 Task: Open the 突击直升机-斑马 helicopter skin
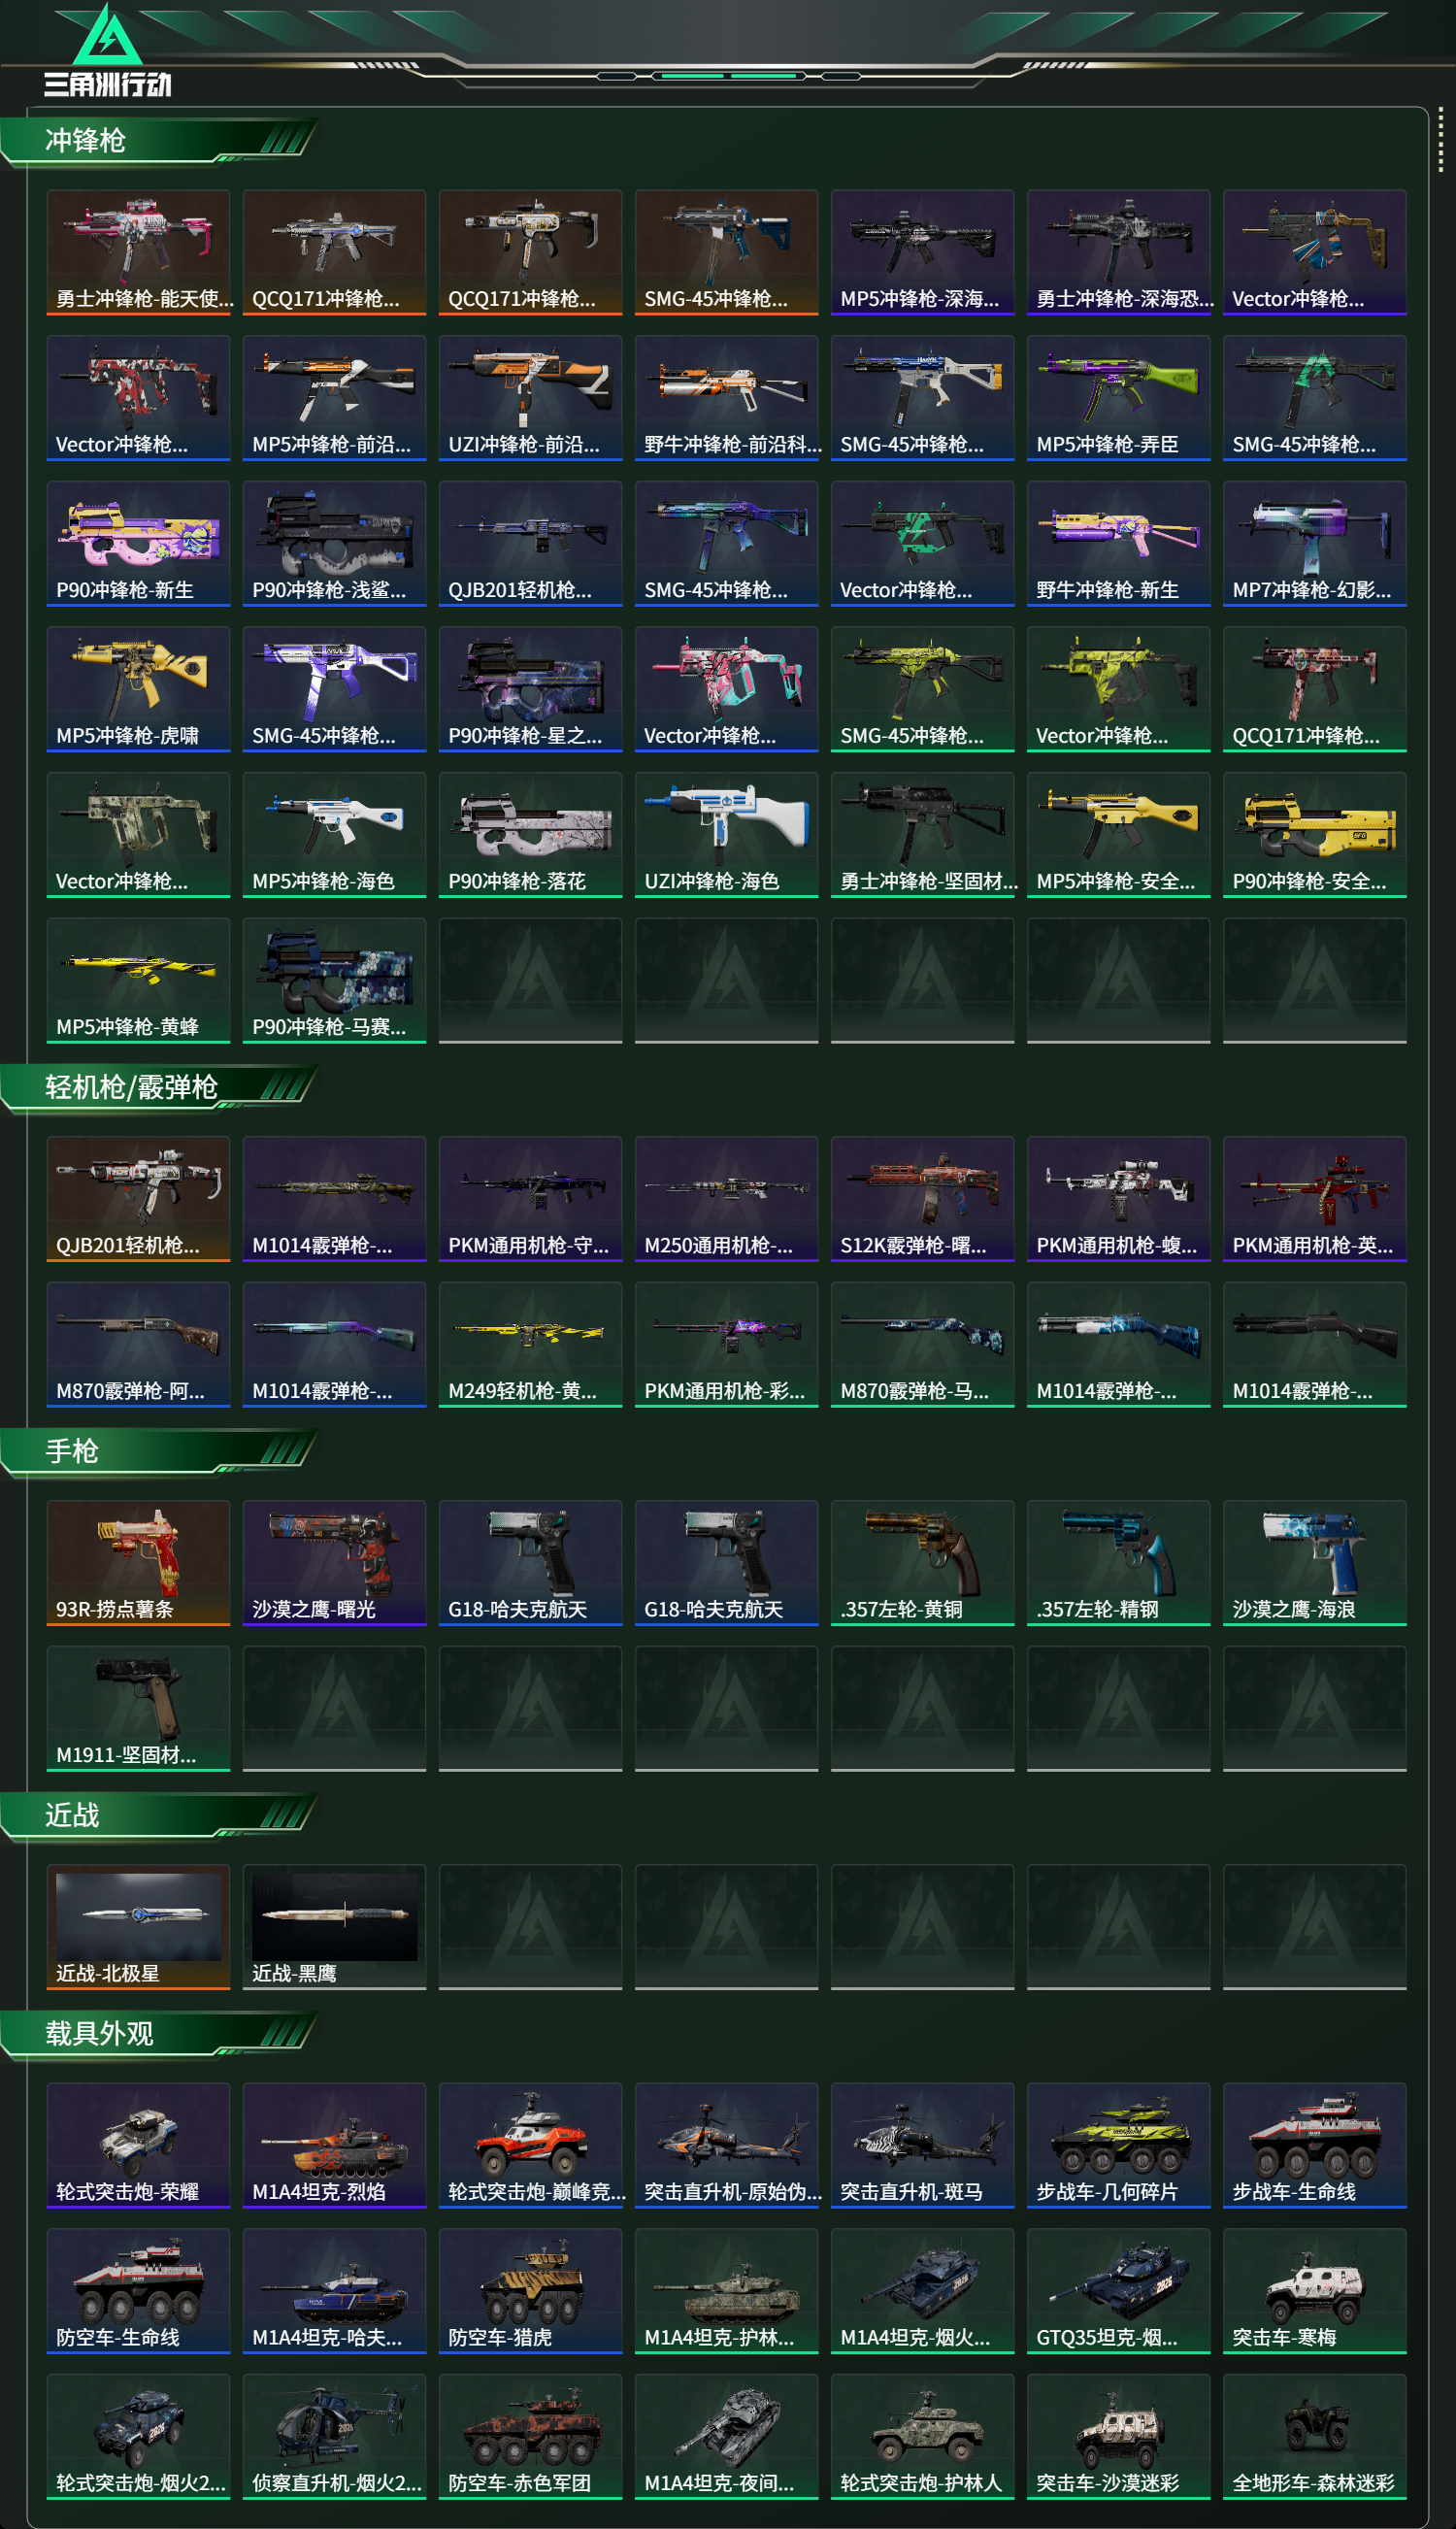922,2144
